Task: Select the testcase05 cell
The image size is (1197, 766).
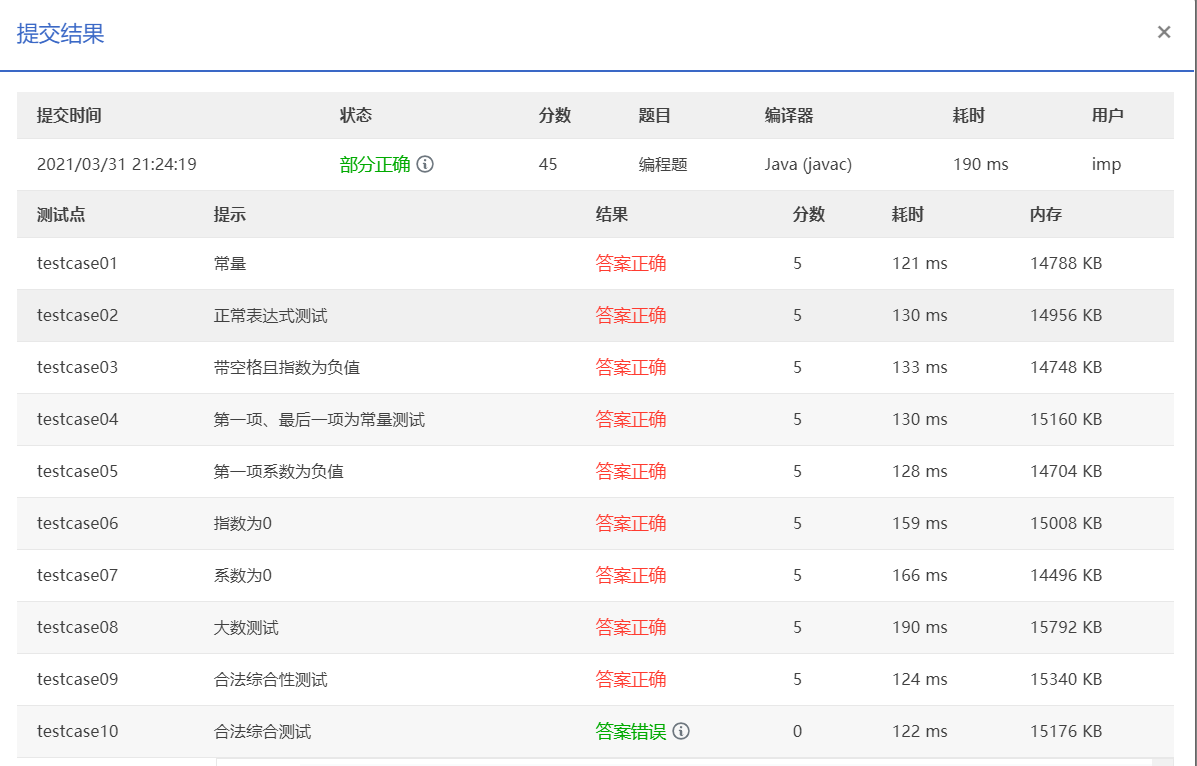Action: coord(77,471)
